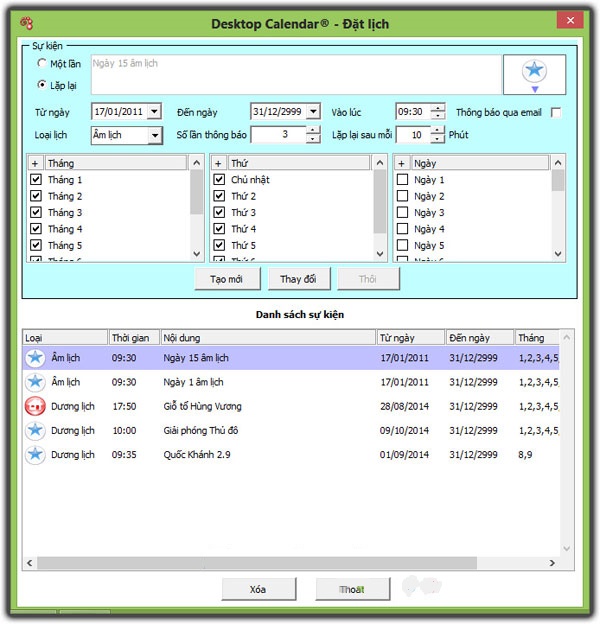Increase the 'Vào lúc' time spinner
This screenshot has height=624, width=600.
pyautogui.click(x=438, y=107)
